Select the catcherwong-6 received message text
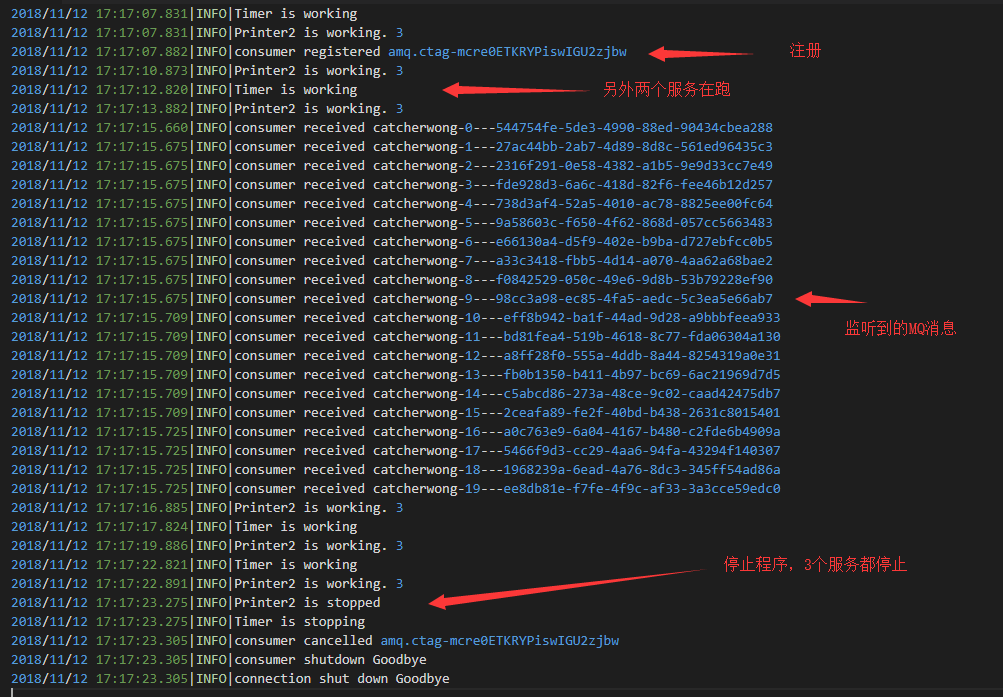Image resolution: width=1003 pixels, height=697 pixels. pos(503,242)
